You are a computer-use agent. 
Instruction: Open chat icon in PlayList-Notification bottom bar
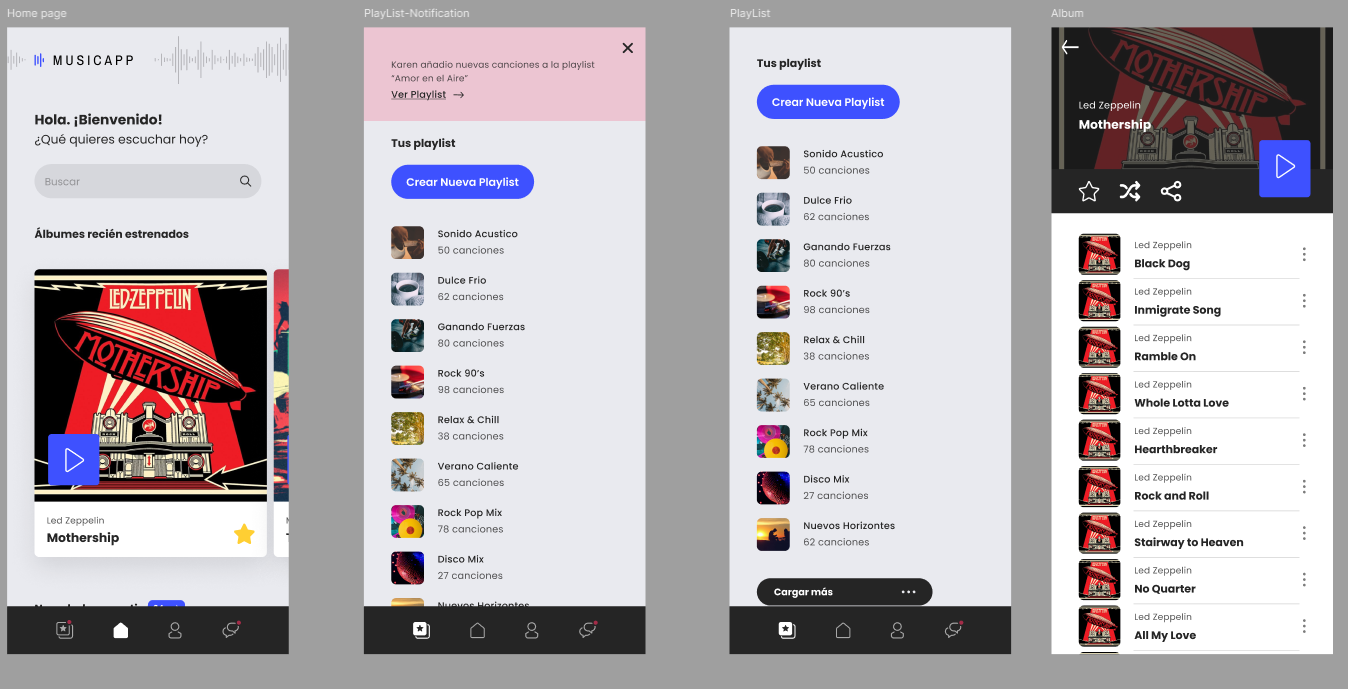588,630
